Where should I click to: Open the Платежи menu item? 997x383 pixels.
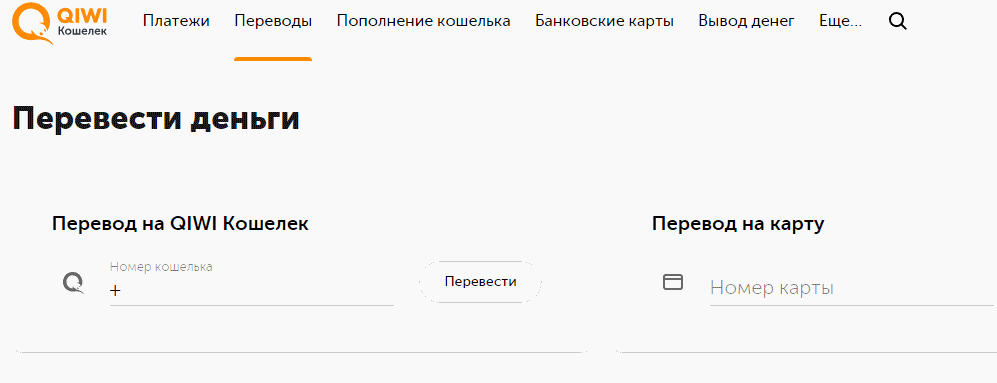tap(176, 21)
